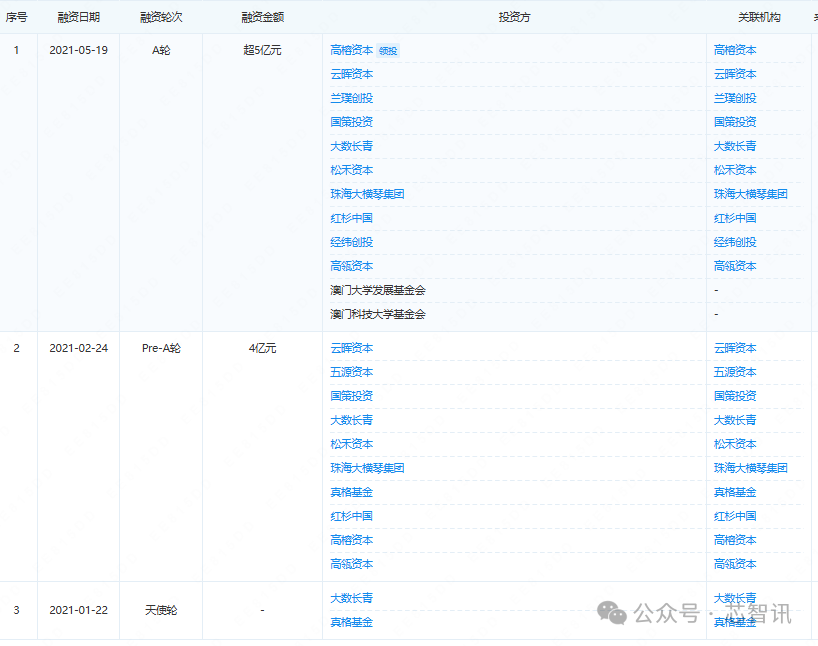Open 松禾资本 in 关联机构 column, A轮 row
The height and width of the screenshot is (646, 818).
tap(735, 170)
